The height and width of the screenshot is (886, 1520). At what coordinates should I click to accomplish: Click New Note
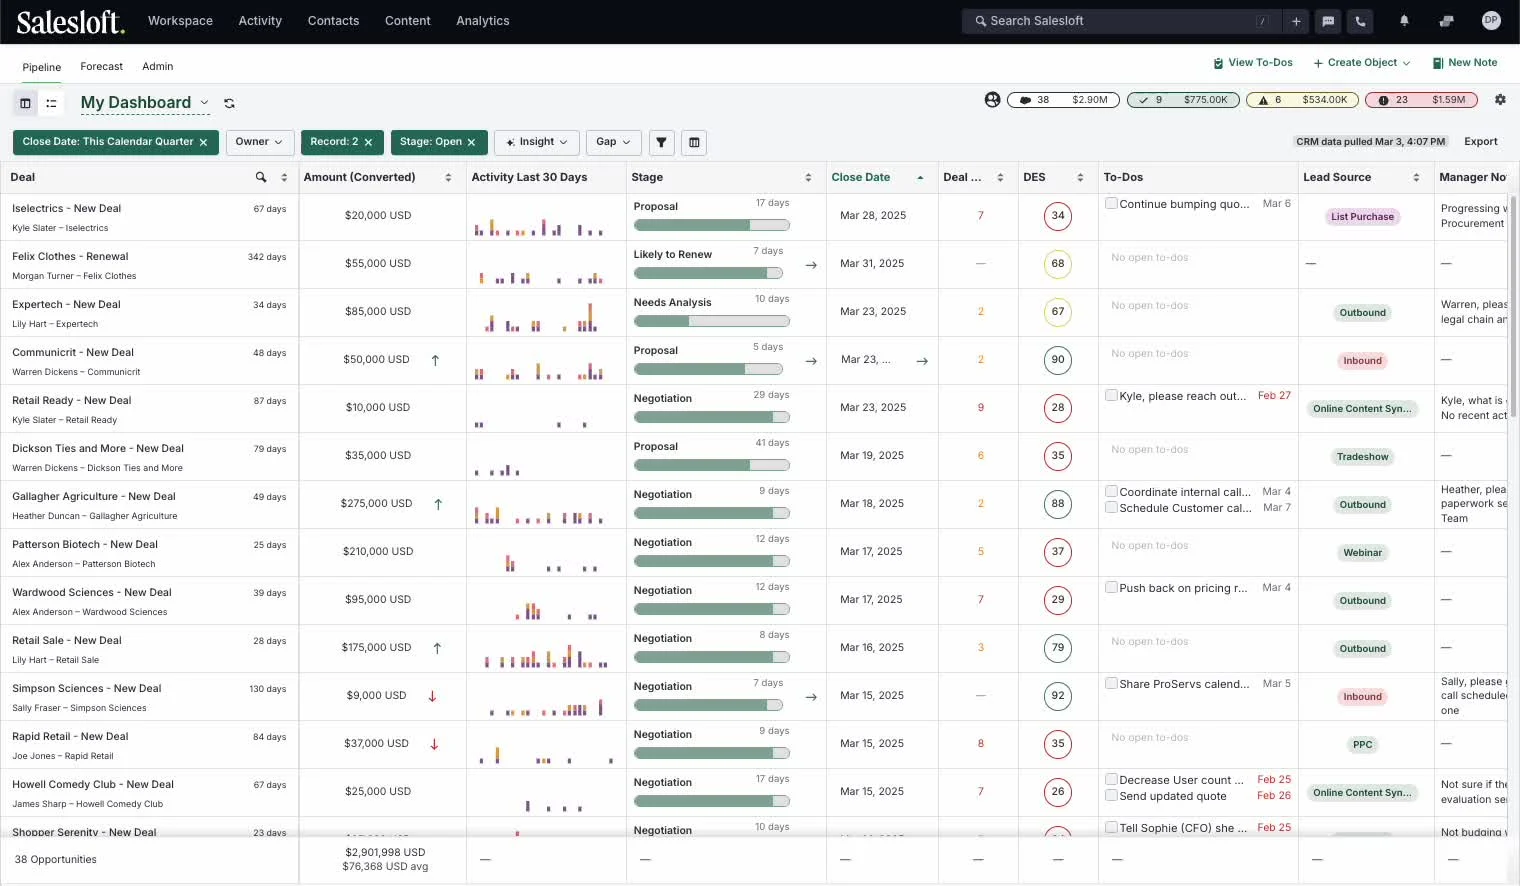1465,63
